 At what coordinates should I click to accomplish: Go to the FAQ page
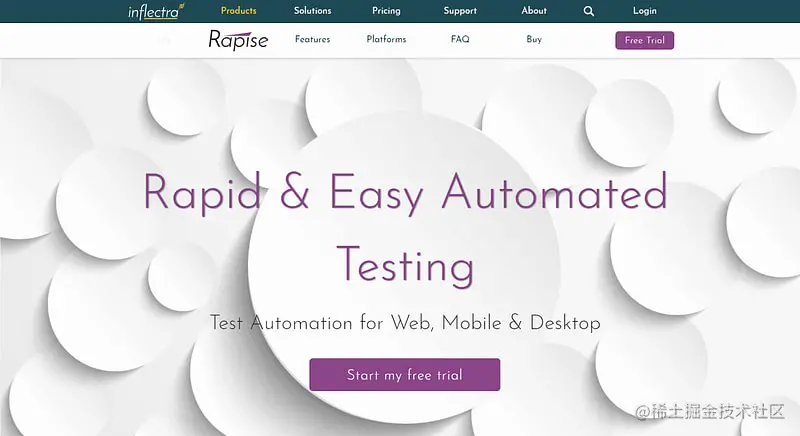tap(460, 39)
